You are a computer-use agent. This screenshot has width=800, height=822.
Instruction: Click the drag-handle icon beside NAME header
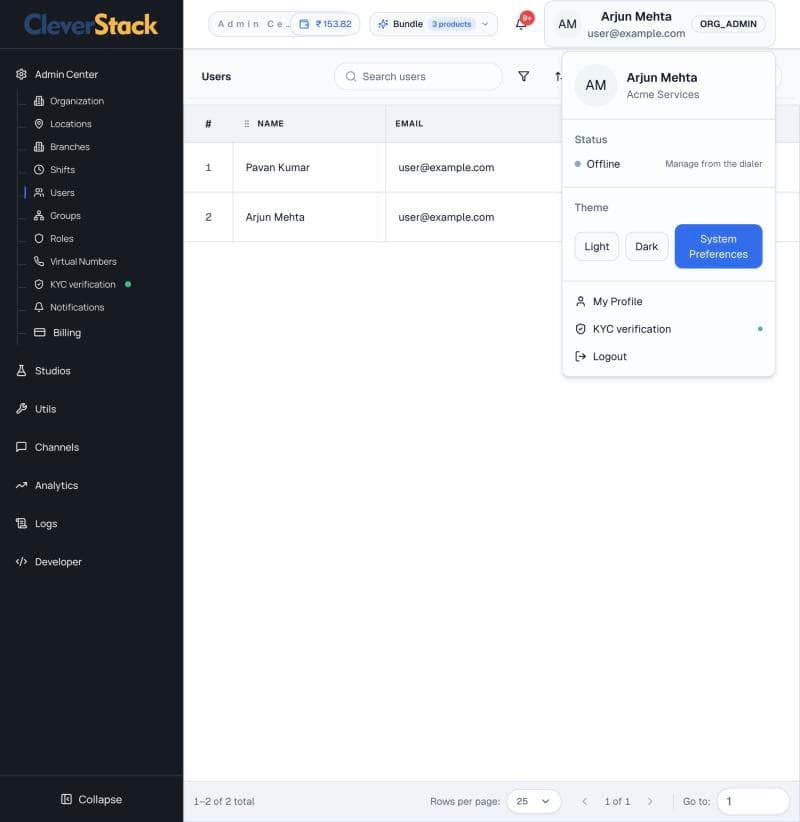tap(246, 124)
